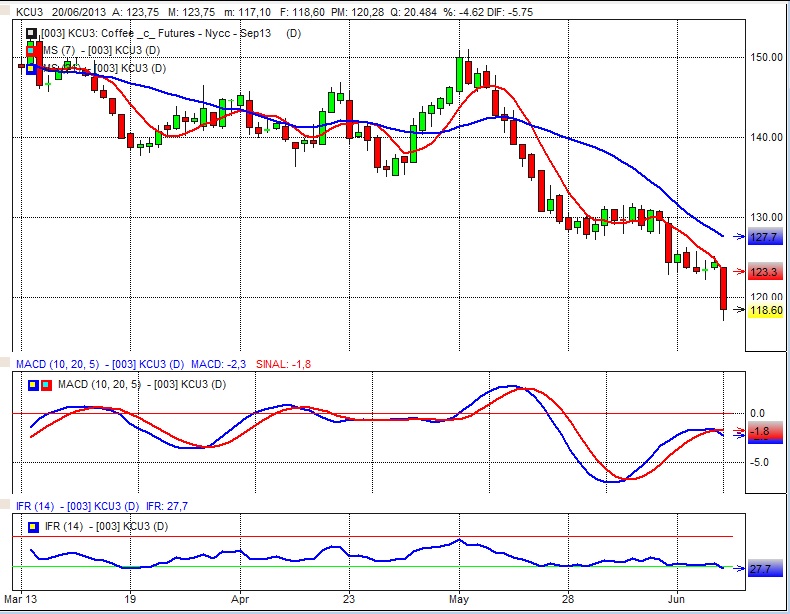This screenshot has width=790, height=614.
Task: Click the May marker on the date axis
Action: 458,600
